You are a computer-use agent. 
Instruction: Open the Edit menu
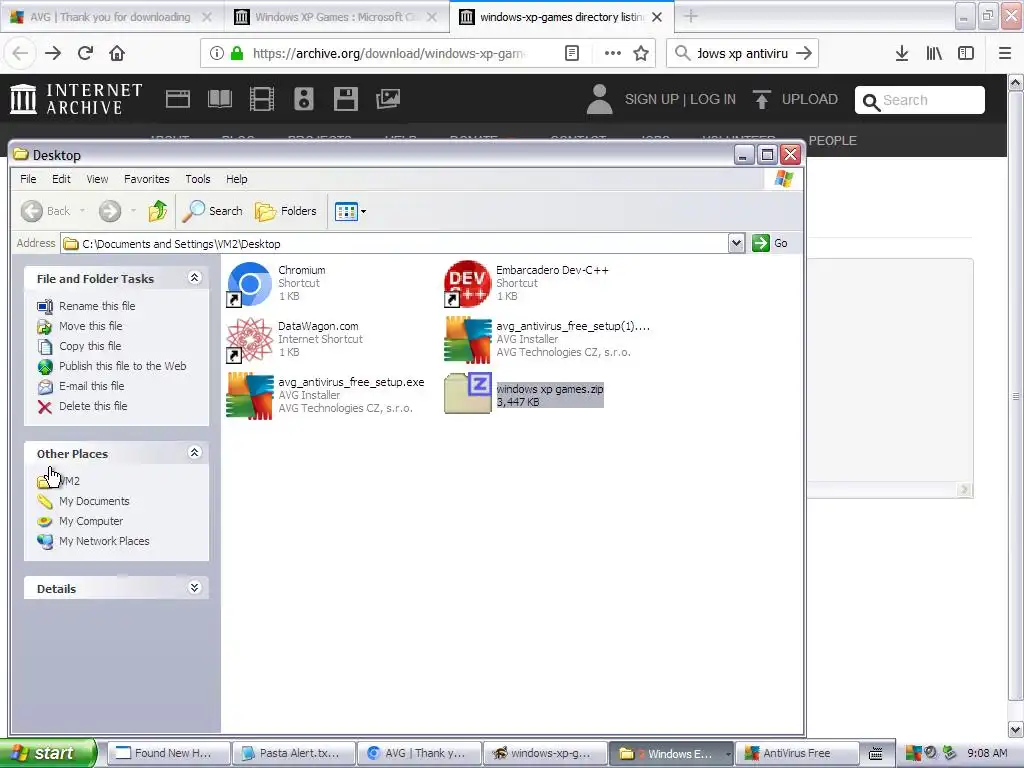(x=61, y=179)
